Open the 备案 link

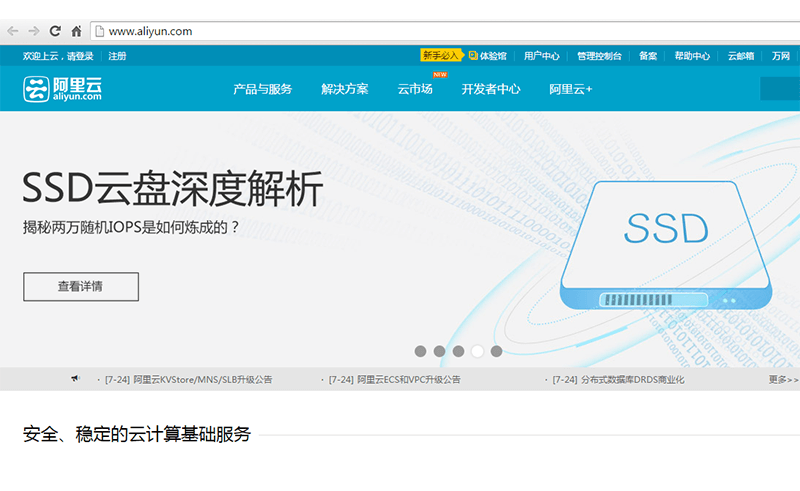coord(648,56)
